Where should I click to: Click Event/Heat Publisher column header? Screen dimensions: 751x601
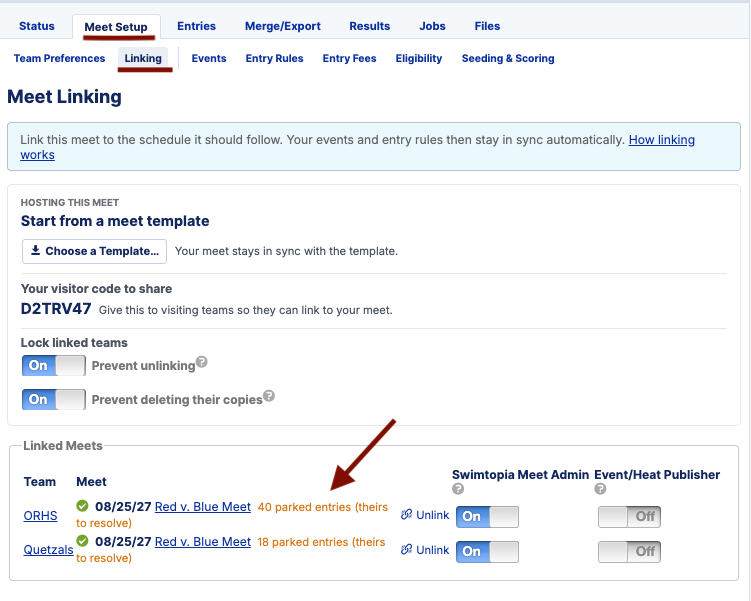(x=657, y=475)
